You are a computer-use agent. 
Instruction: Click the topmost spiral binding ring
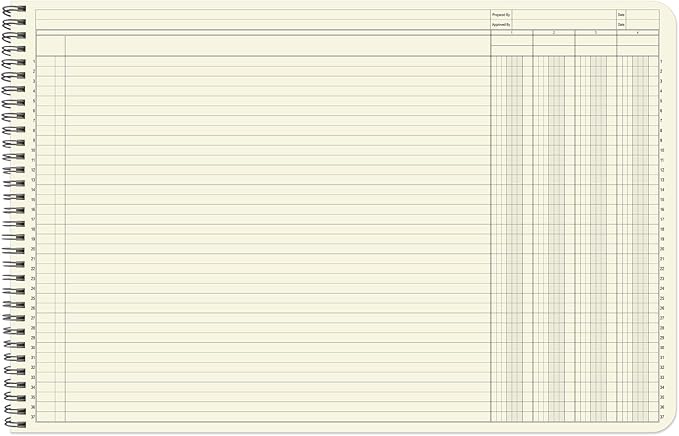tap(13, 9)
